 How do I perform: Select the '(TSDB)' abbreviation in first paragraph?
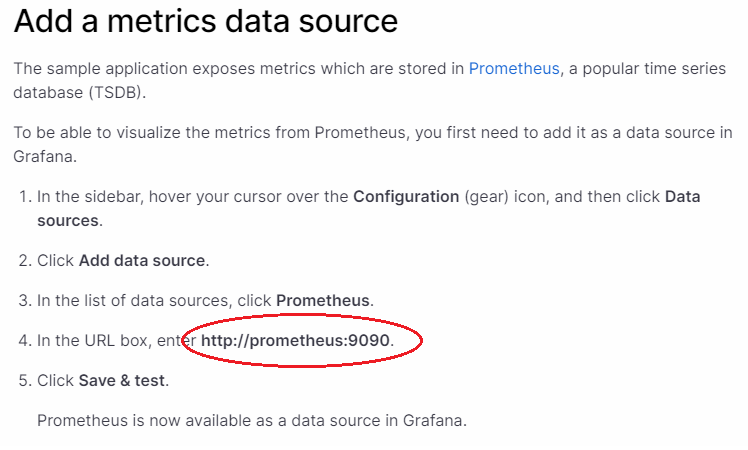point(117,93)
